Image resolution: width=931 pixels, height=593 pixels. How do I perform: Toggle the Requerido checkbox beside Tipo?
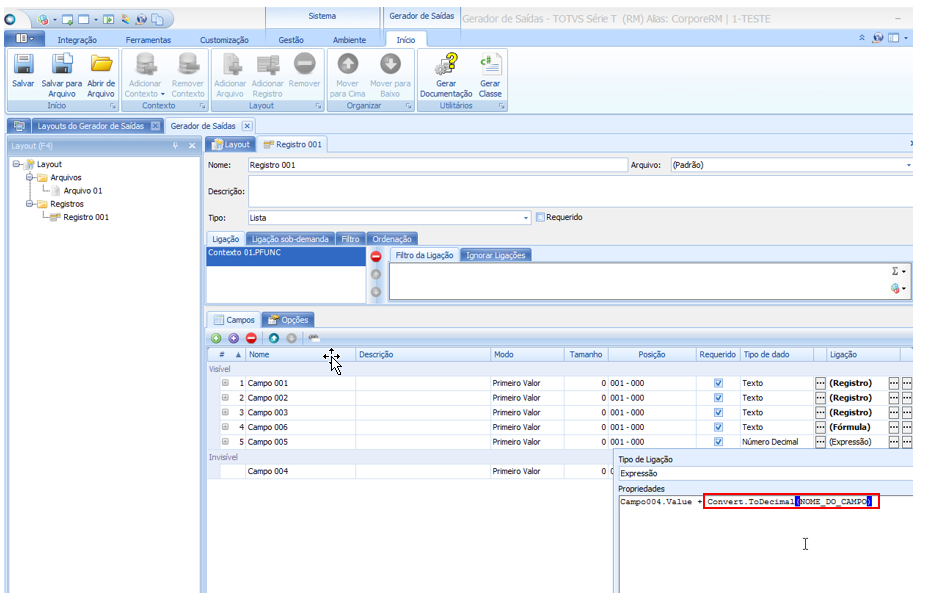[540, 217]
